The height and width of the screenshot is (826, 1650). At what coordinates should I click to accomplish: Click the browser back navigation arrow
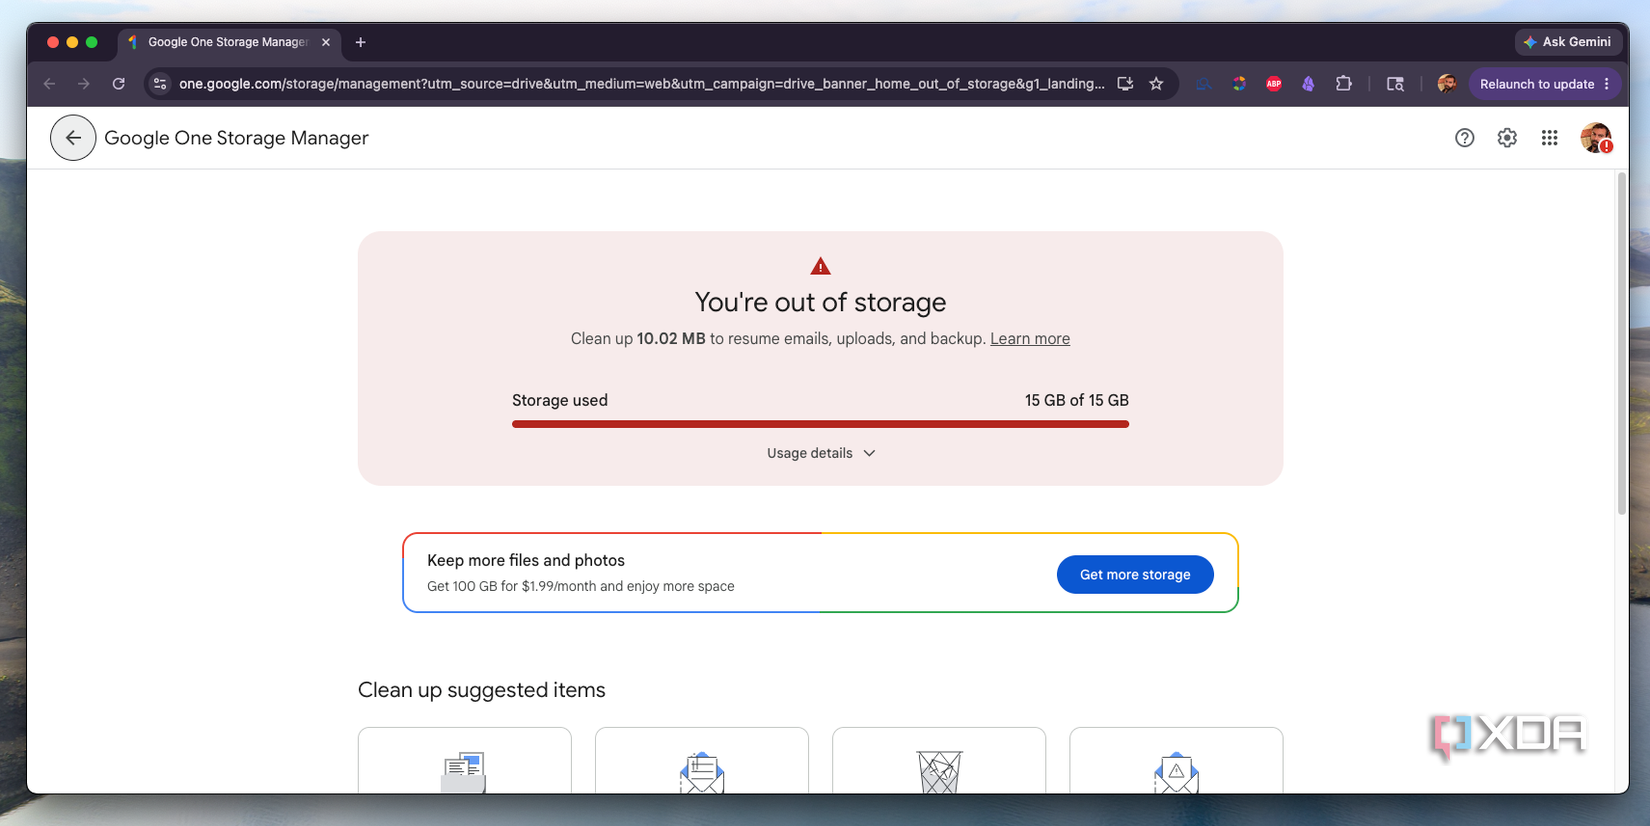[49, 84]
